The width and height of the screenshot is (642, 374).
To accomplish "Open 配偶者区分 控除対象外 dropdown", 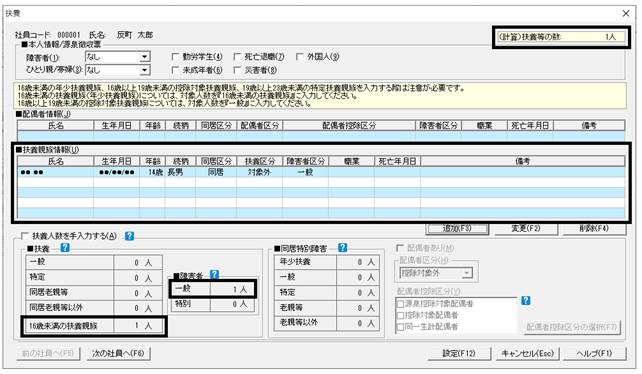I will pos(467,273).
